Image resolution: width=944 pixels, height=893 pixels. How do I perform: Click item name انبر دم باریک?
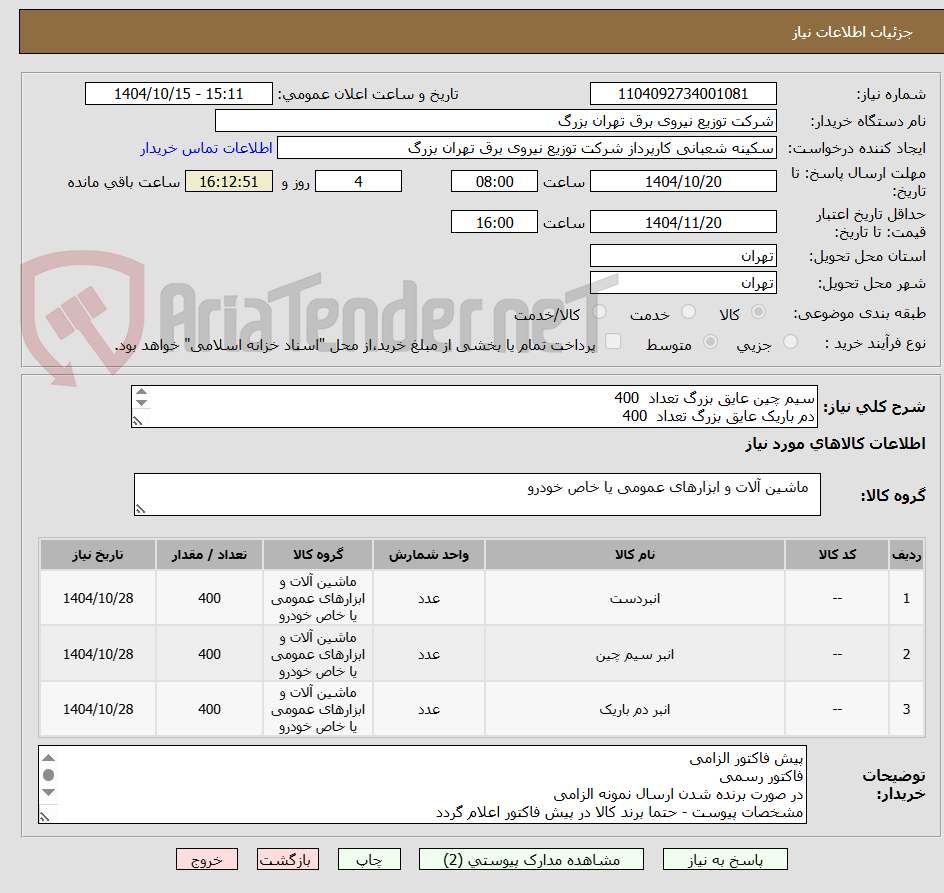(x=635, y=709)
